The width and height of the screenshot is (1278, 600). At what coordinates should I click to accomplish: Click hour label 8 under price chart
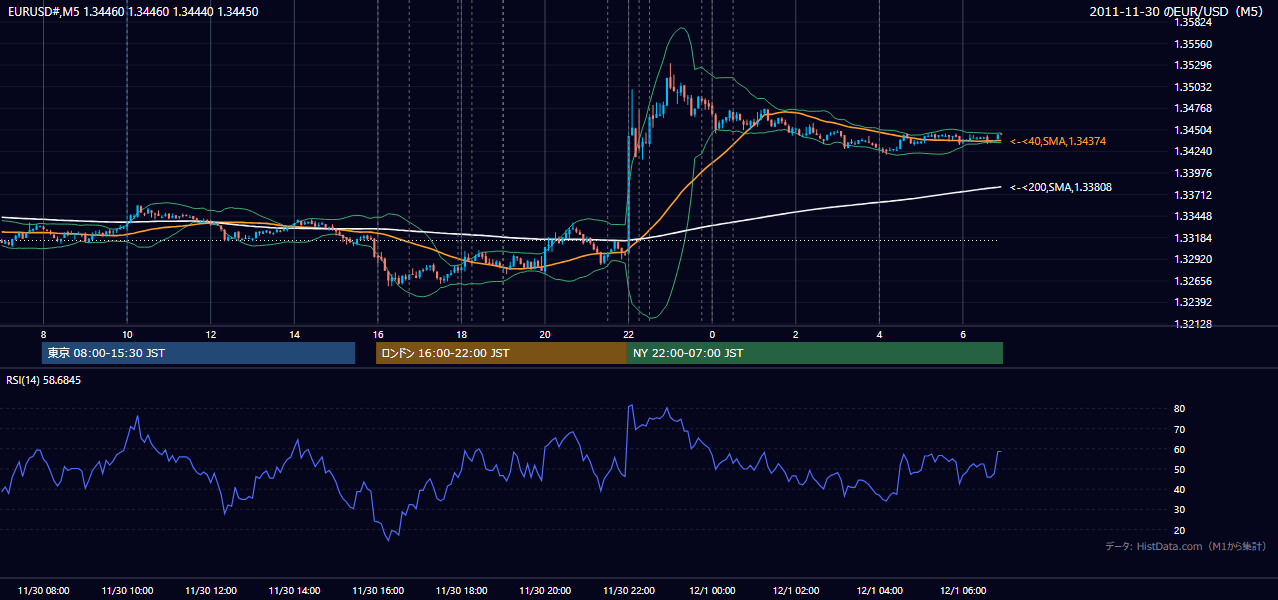[x=43, y=334]
